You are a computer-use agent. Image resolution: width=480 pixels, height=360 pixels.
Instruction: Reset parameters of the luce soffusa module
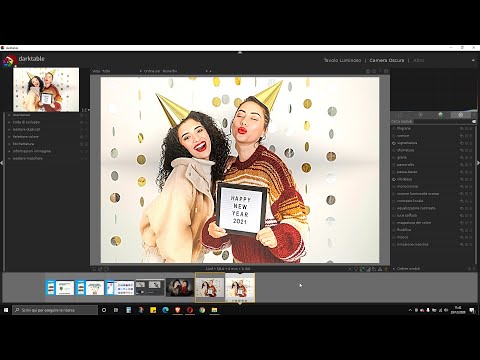(466, 216)
